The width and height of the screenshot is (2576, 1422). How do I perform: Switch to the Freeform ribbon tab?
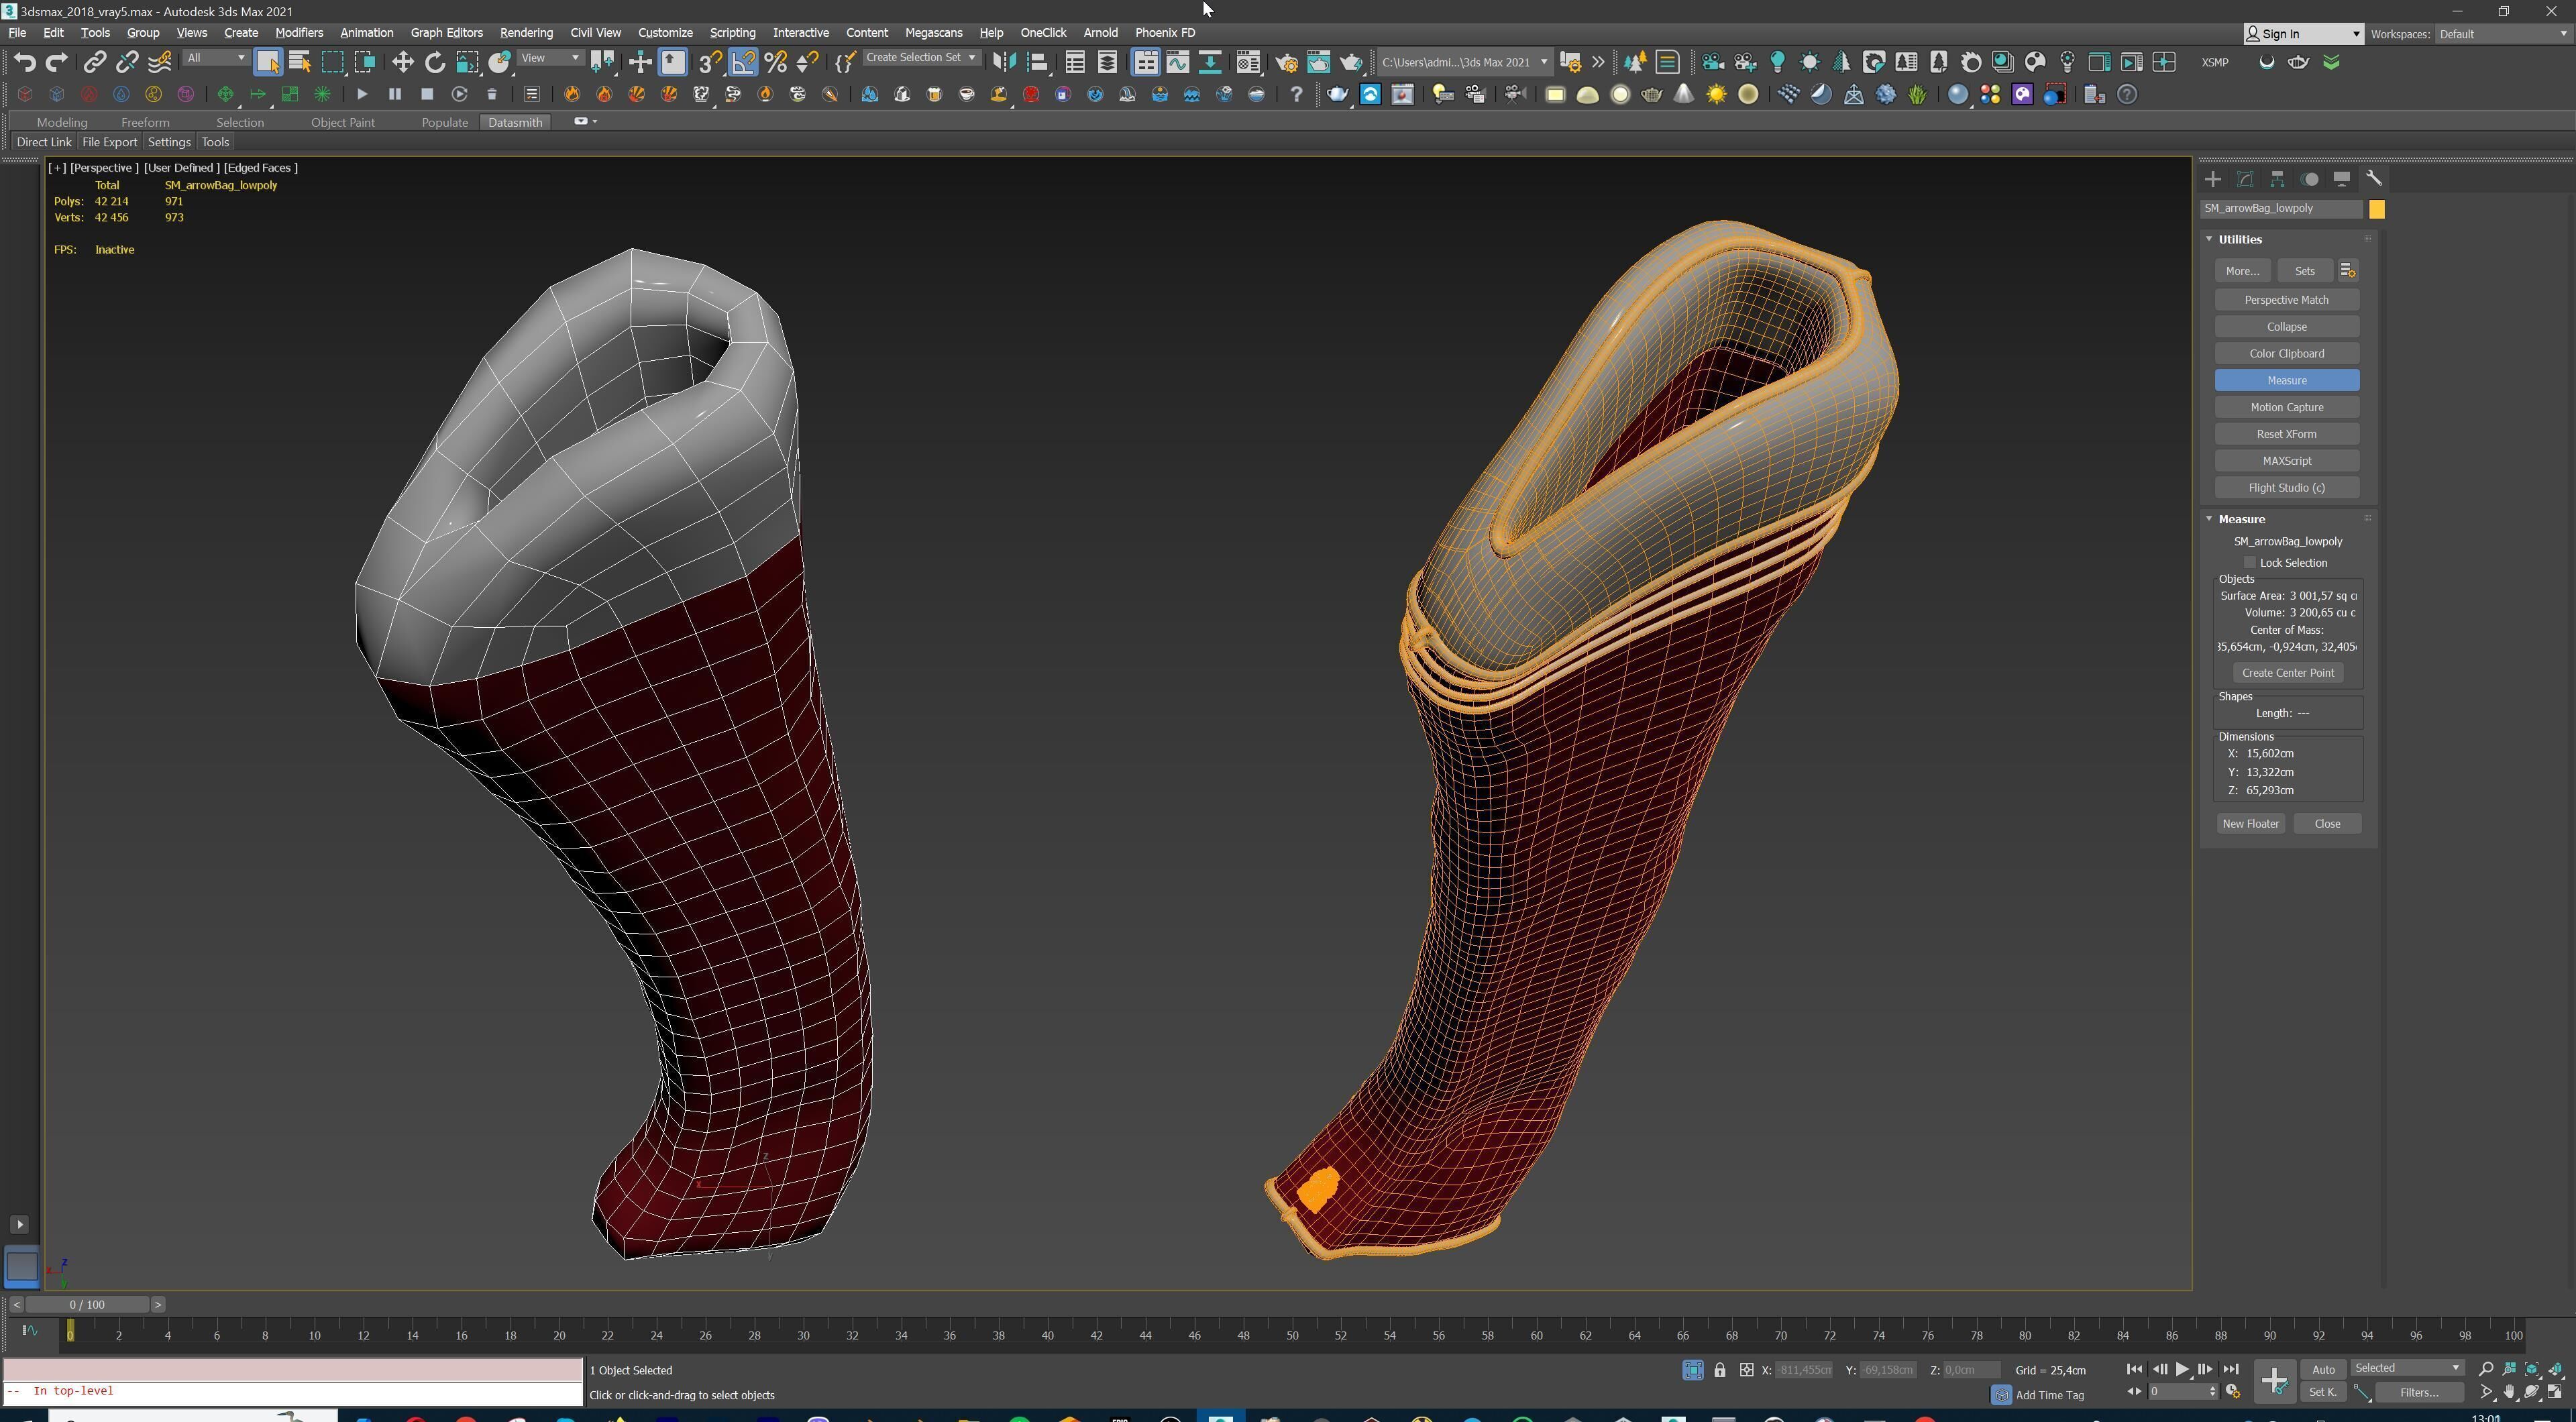tap(145, 122)
